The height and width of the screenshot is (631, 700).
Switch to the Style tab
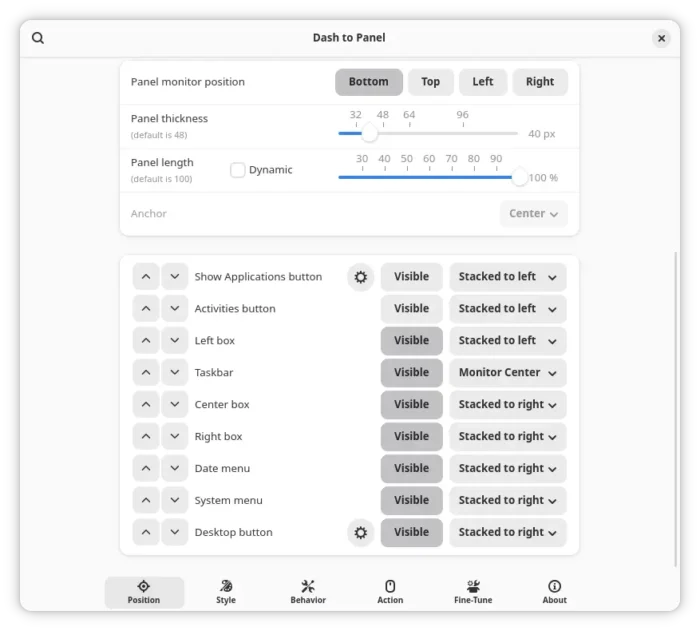click(x=226, y=592)
